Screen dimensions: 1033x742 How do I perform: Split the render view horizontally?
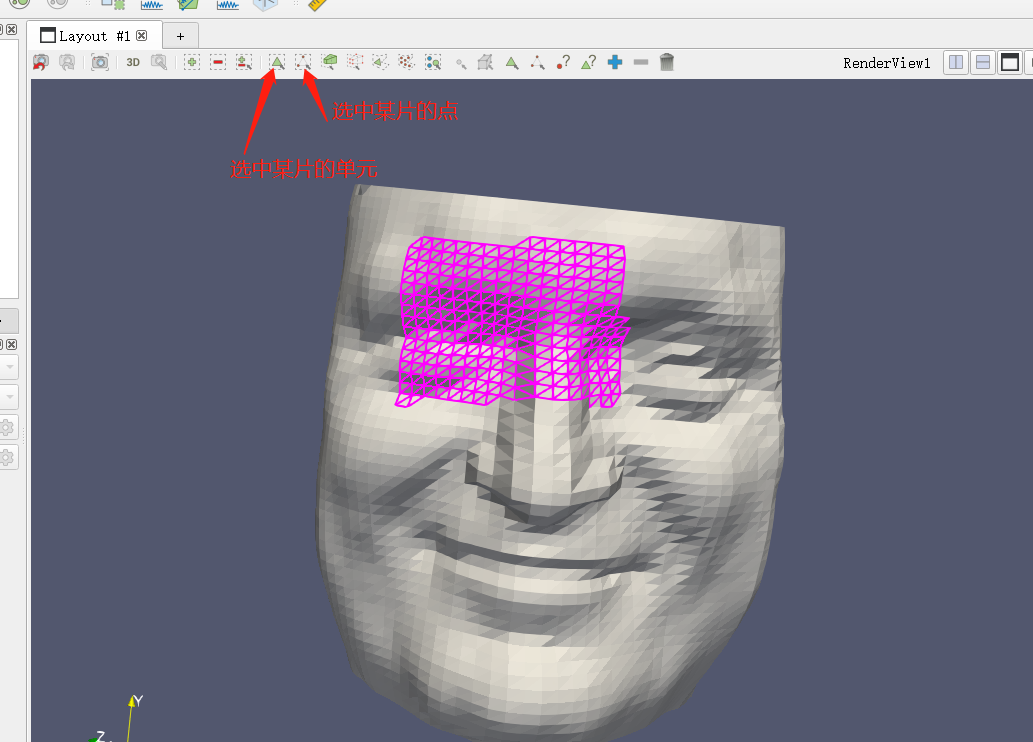pos(956,62)
